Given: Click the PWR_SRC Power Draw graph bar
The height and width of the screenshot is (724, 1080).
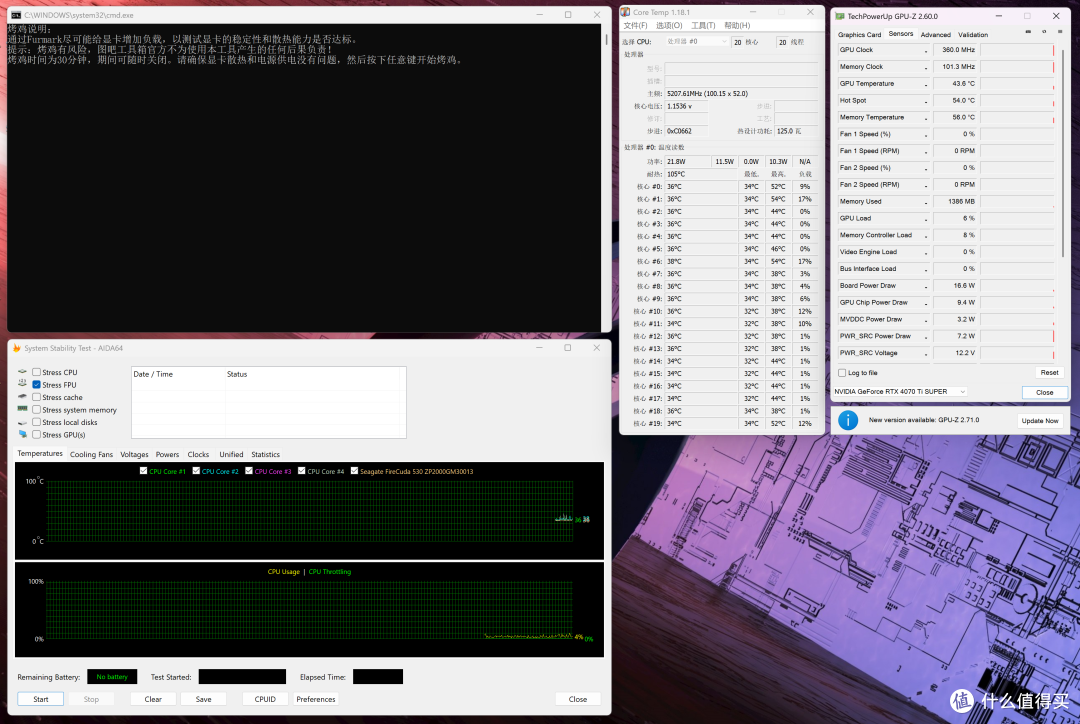Looking at the screenshot, I should click(1017, 337).
